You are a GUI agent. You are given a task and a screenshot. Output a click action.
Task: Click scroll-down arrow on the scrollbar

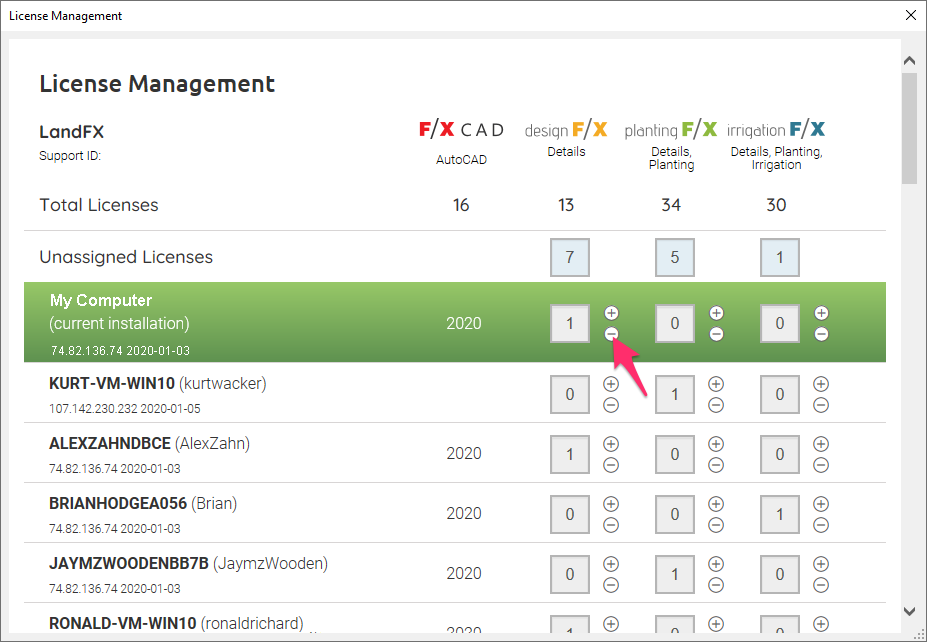(x=910, y=611)
